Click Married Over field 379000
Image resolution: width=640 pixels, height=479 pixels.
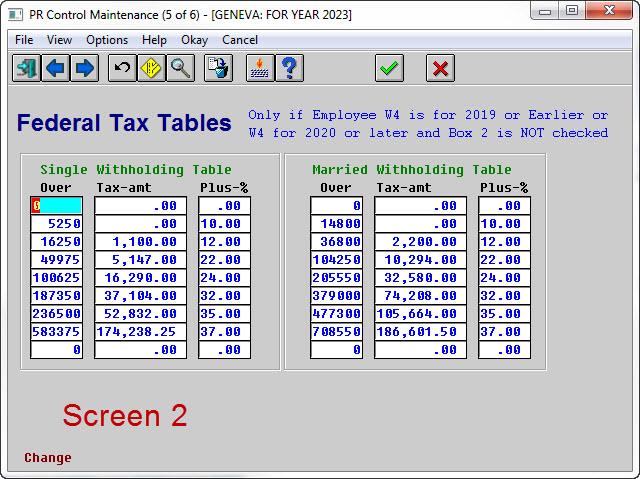[336, 295]
